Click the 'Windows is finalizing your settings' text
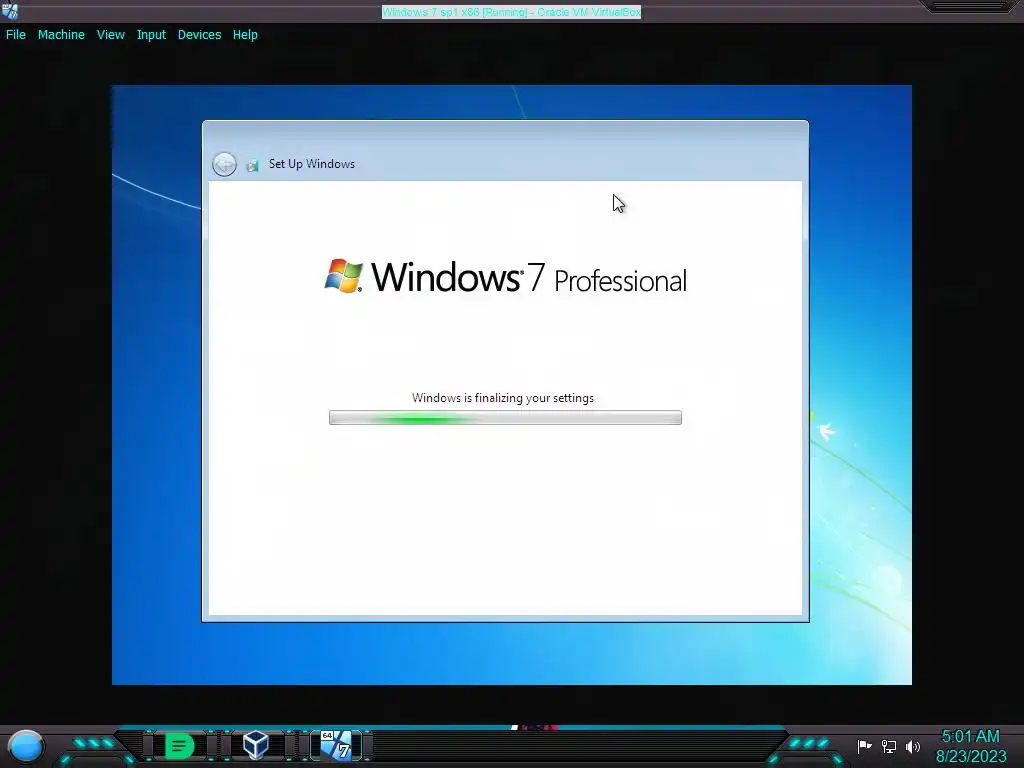This screenshot has width=1024, height=768. point(503,398)
